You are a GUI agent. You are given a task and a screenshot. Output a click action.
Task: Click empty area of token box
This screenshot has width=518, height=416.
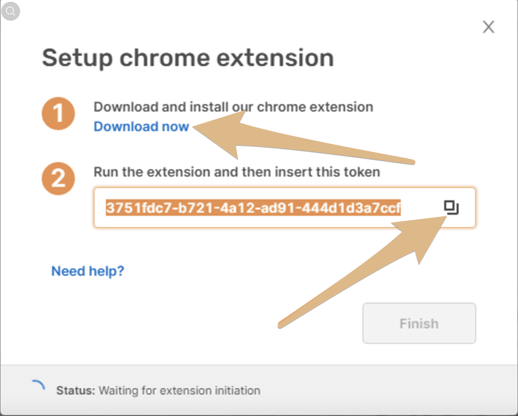422,208
